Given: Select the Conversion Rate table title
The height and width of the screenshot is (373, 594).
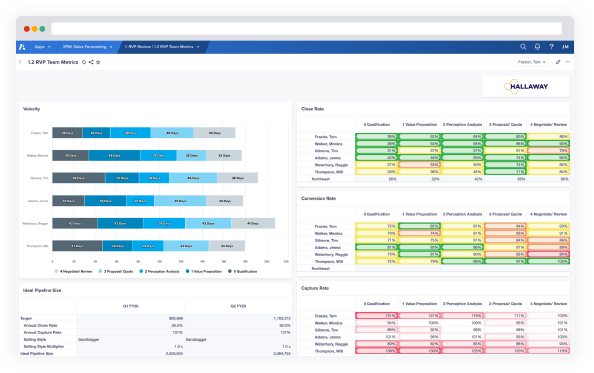Looking at the screenshot, I should [319, 198].
